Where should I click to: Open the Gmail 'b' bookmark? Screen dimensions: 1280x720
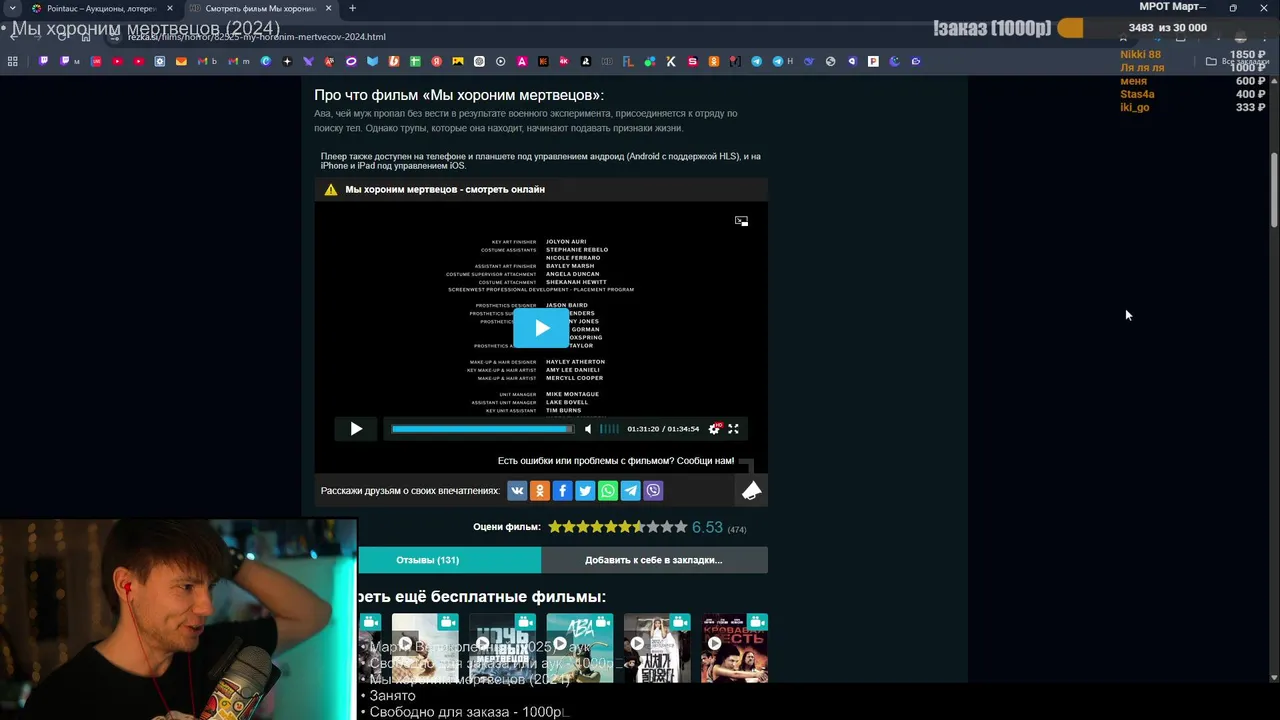tap(208, 61)
